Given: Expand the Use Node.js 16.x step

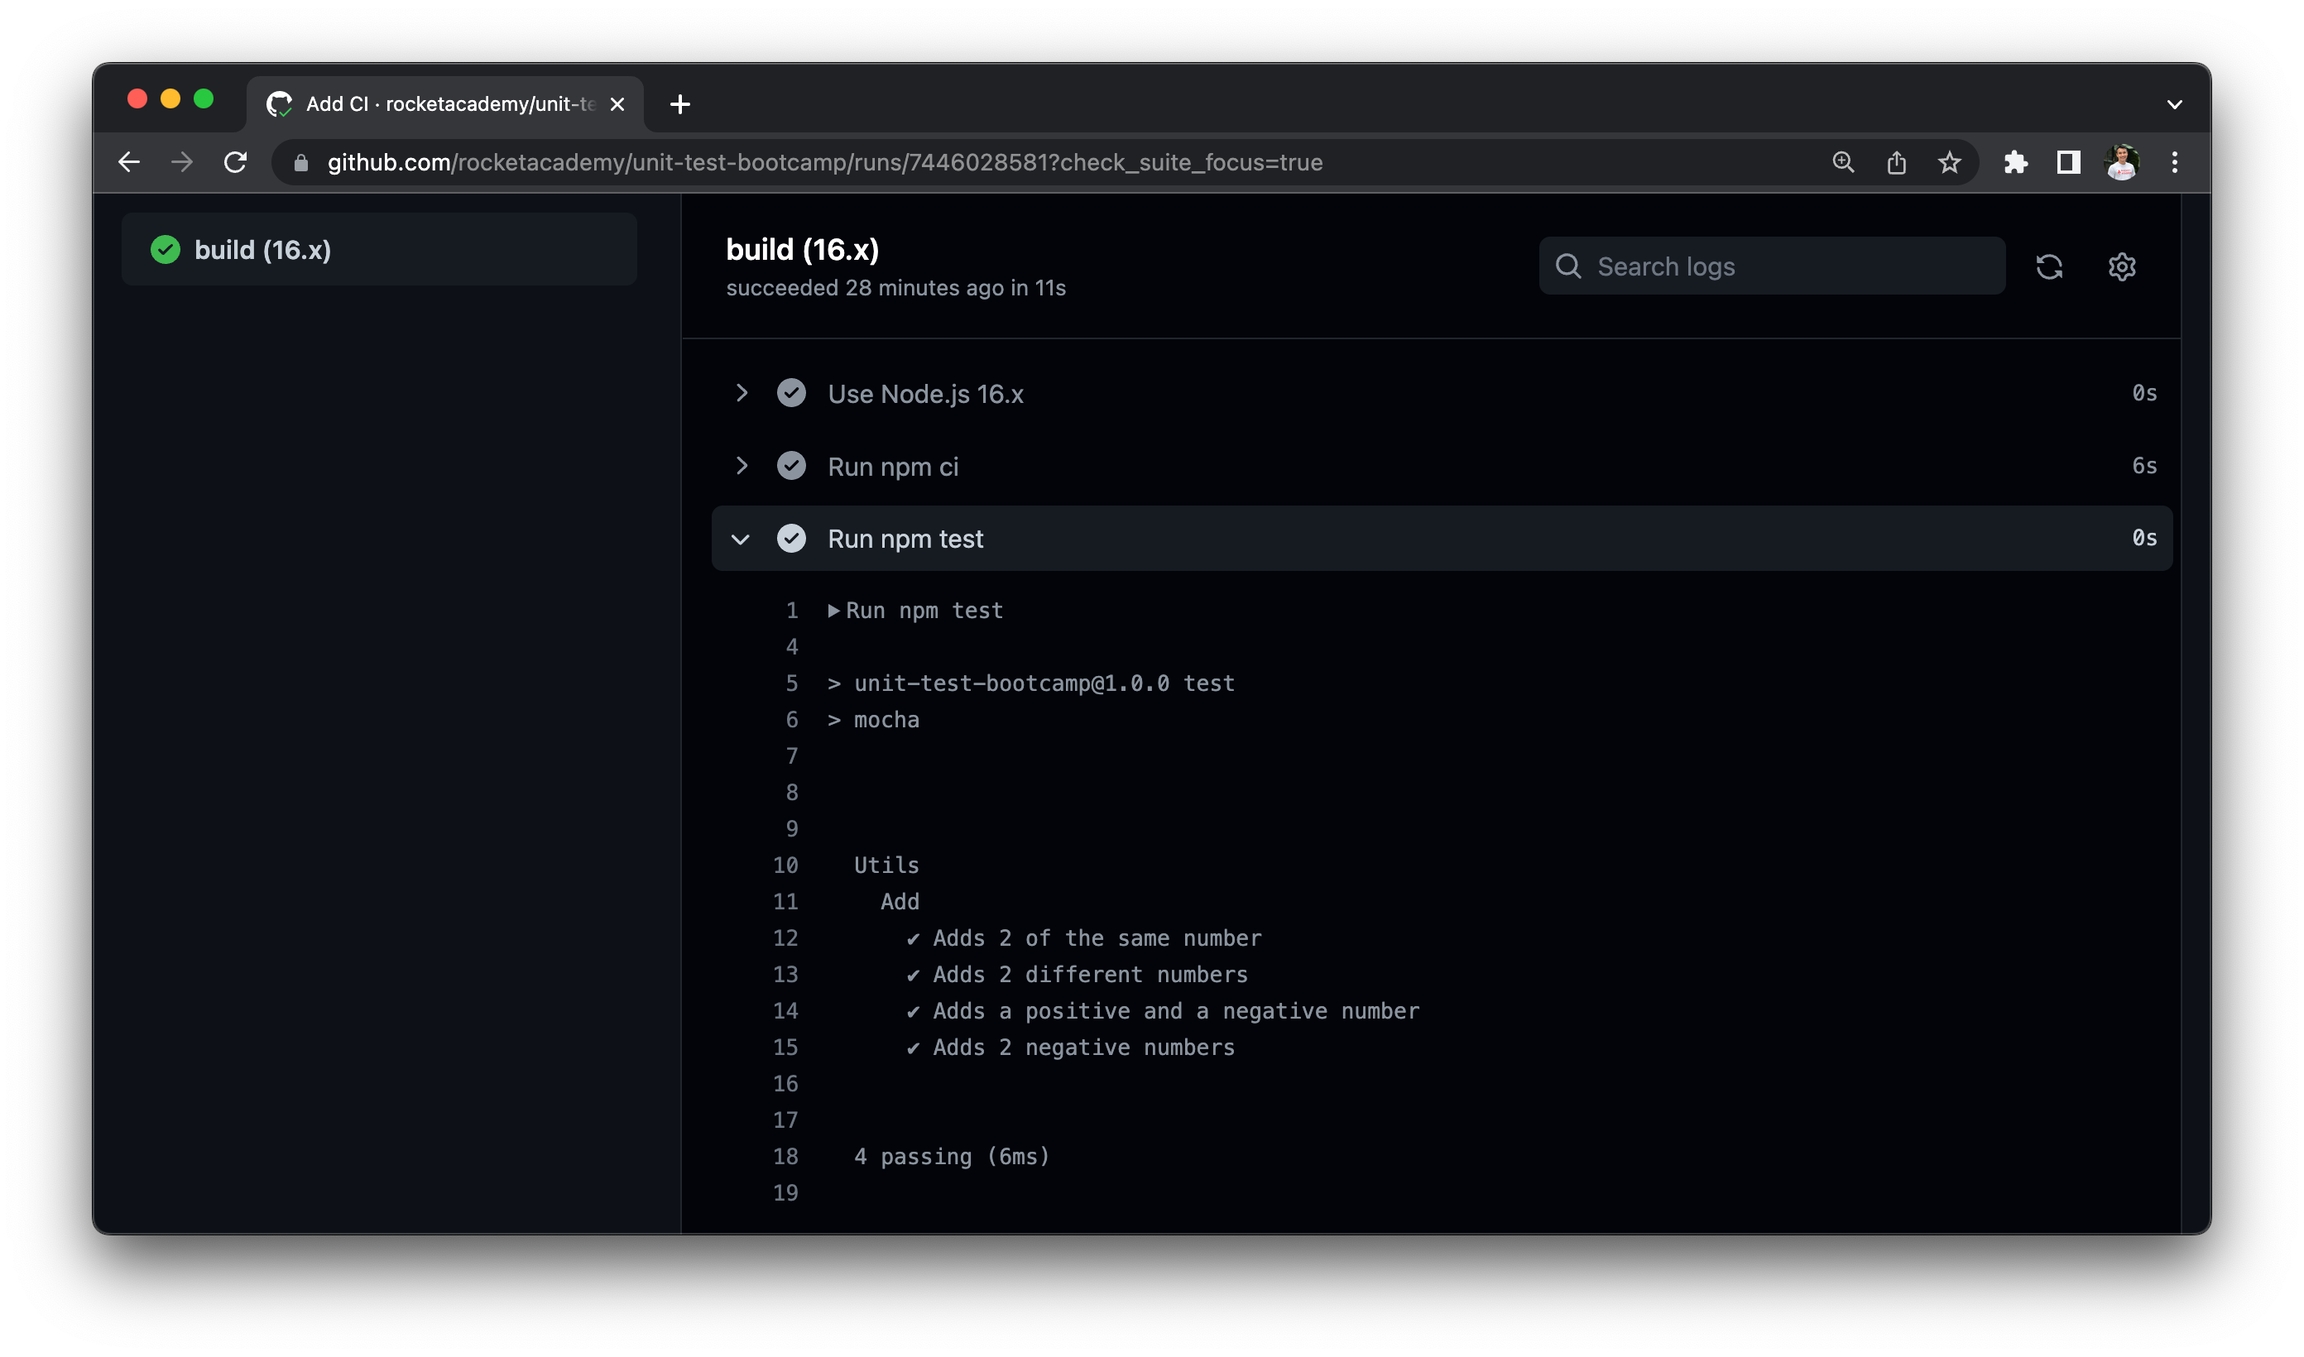Looking at the screenshot, I should click(x=741, y=393).
